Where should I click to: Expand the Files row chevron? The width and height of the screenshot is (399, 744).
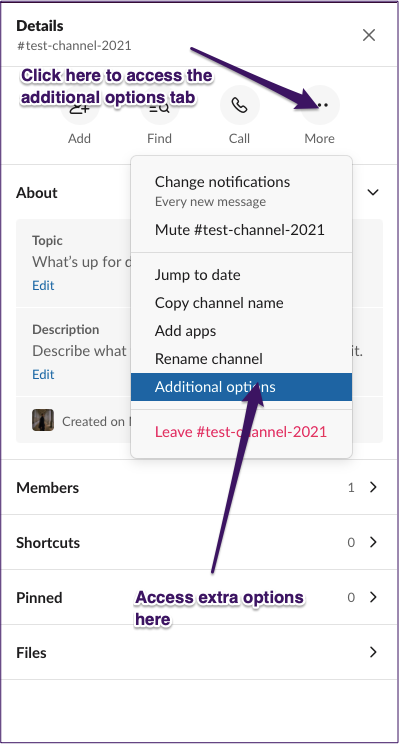coord(373,652)
